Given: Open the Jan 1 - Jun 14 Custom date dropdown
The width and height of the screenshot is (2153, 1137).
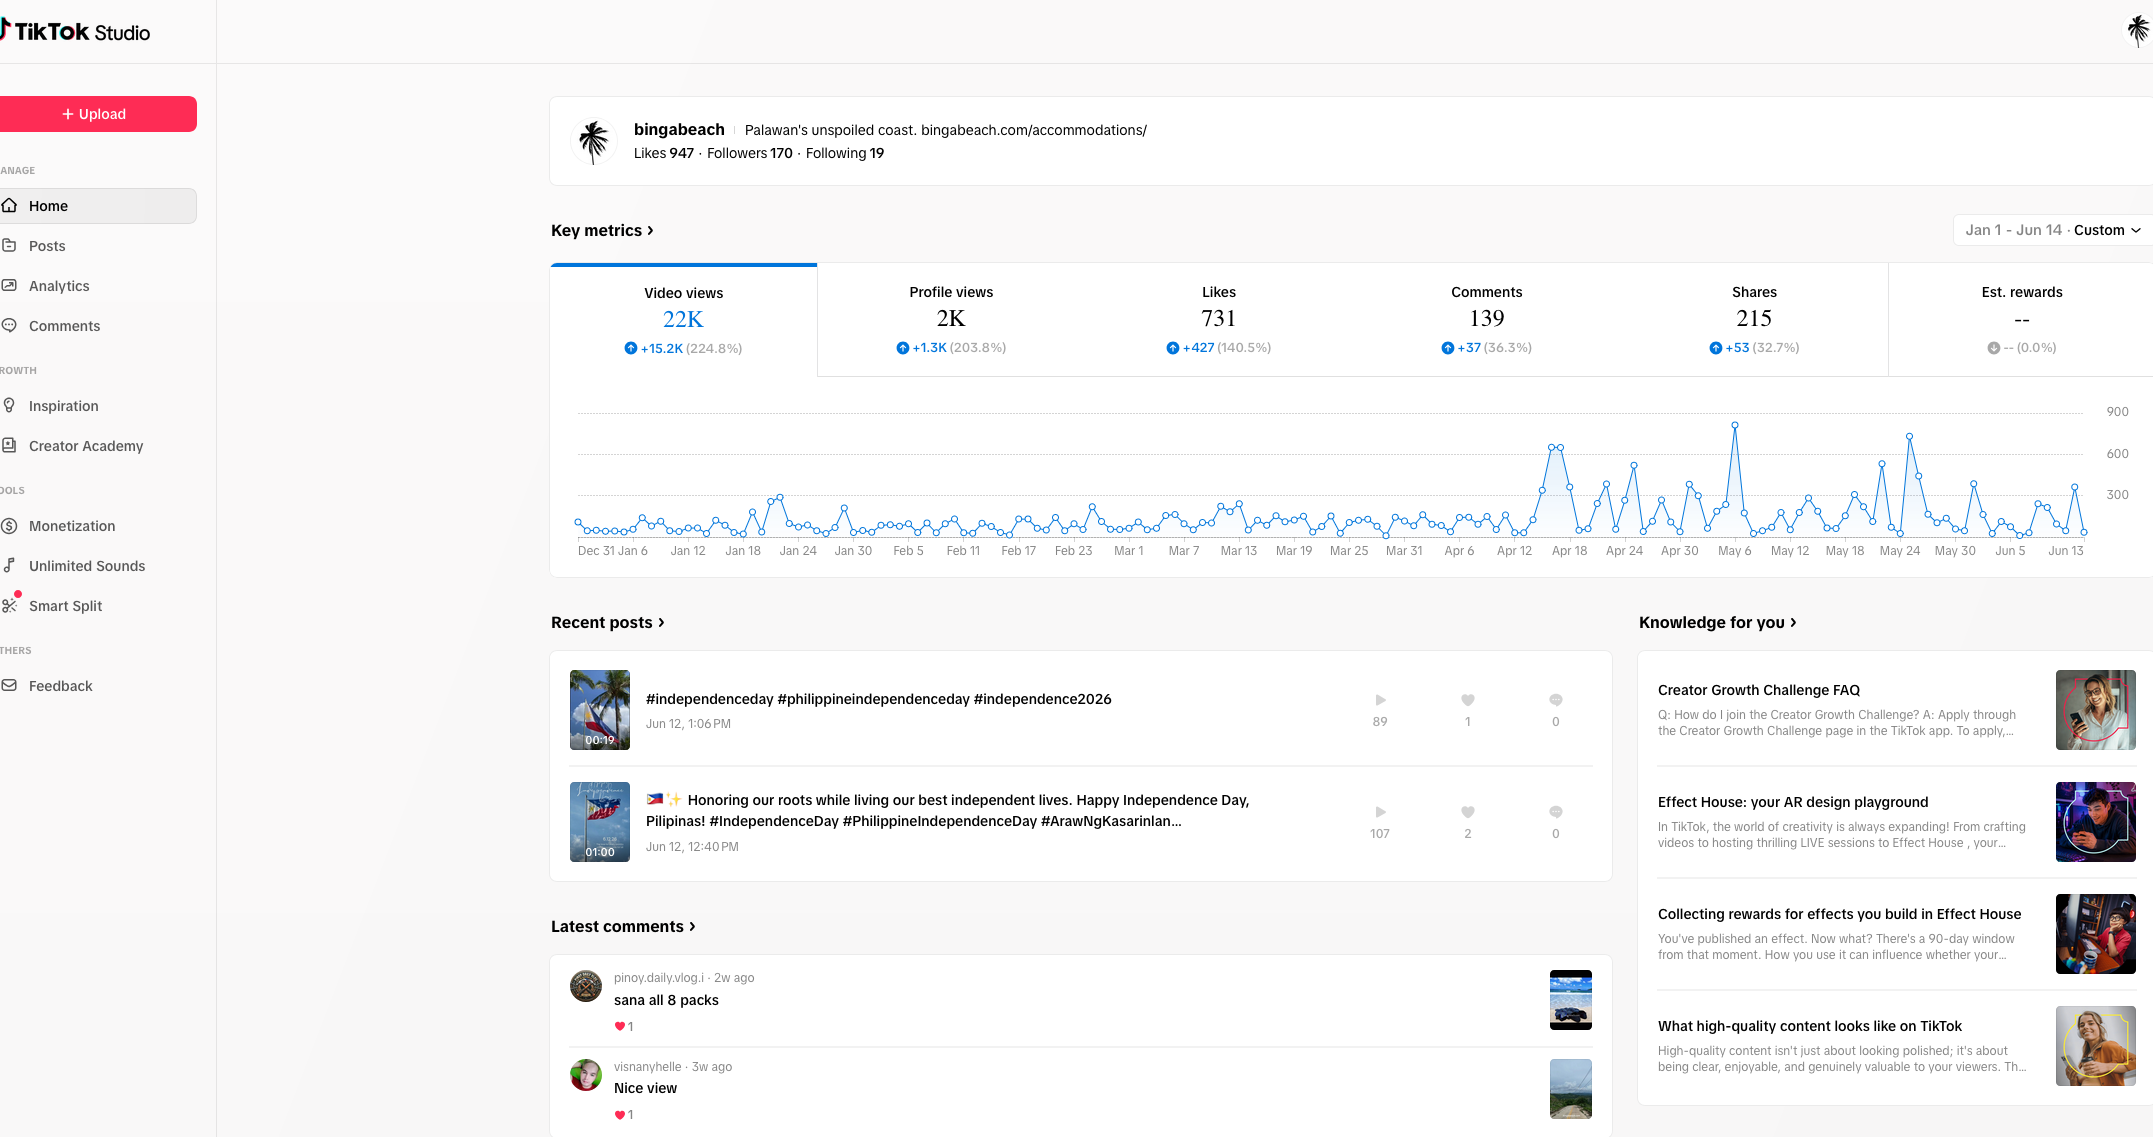Looking at the screenshot, I should tap(2052, 230).
